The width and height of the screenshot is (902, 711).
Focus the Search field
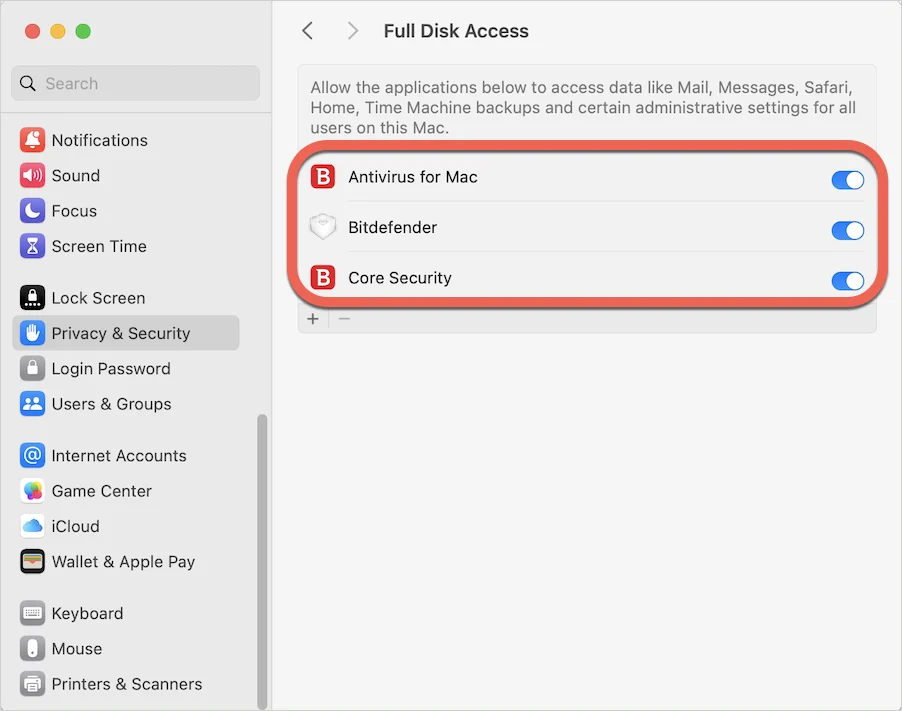coord(135,83)
